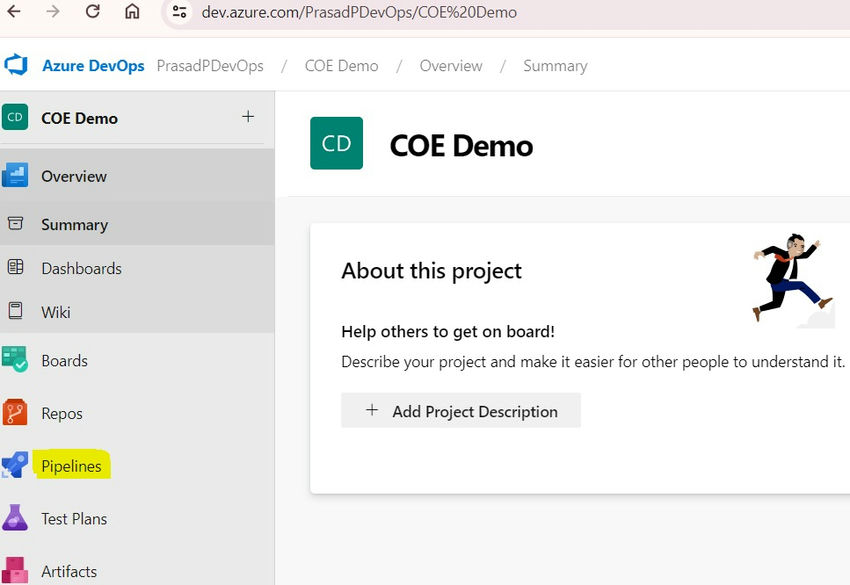
Task: Select the Pipelines menu label
Action: point(72,466)
